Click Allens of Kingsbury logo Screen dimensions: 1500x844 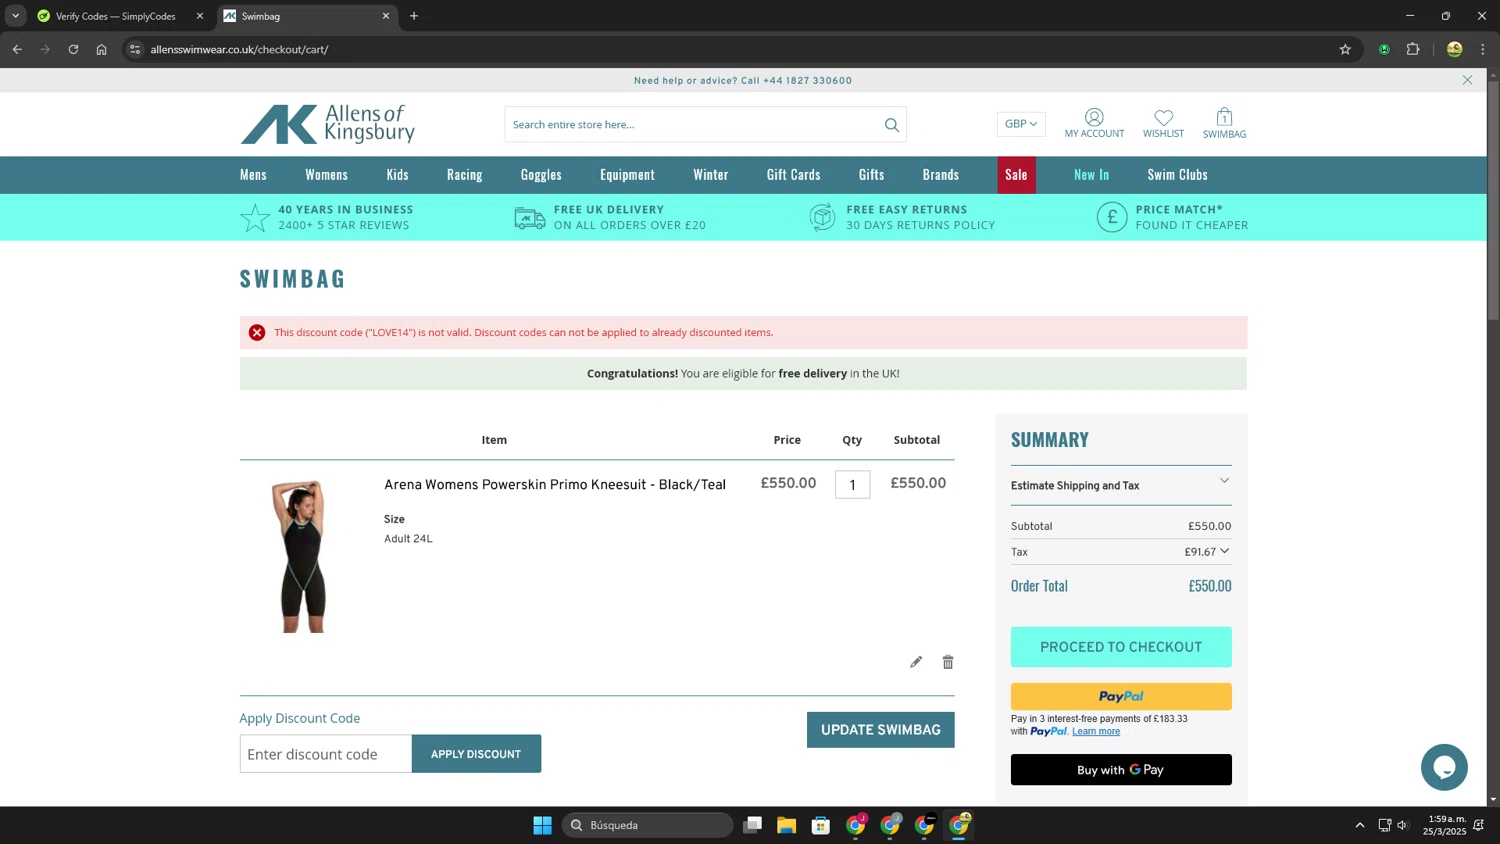pyautogui.click(x=327, y=124)
